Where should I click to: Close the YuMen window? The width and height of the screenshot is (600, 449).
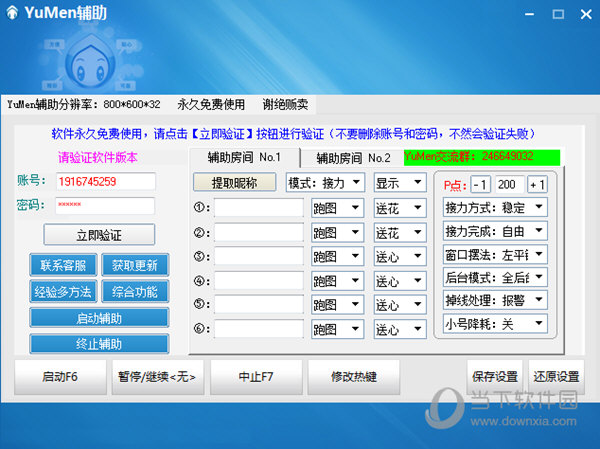click(586, 14)
